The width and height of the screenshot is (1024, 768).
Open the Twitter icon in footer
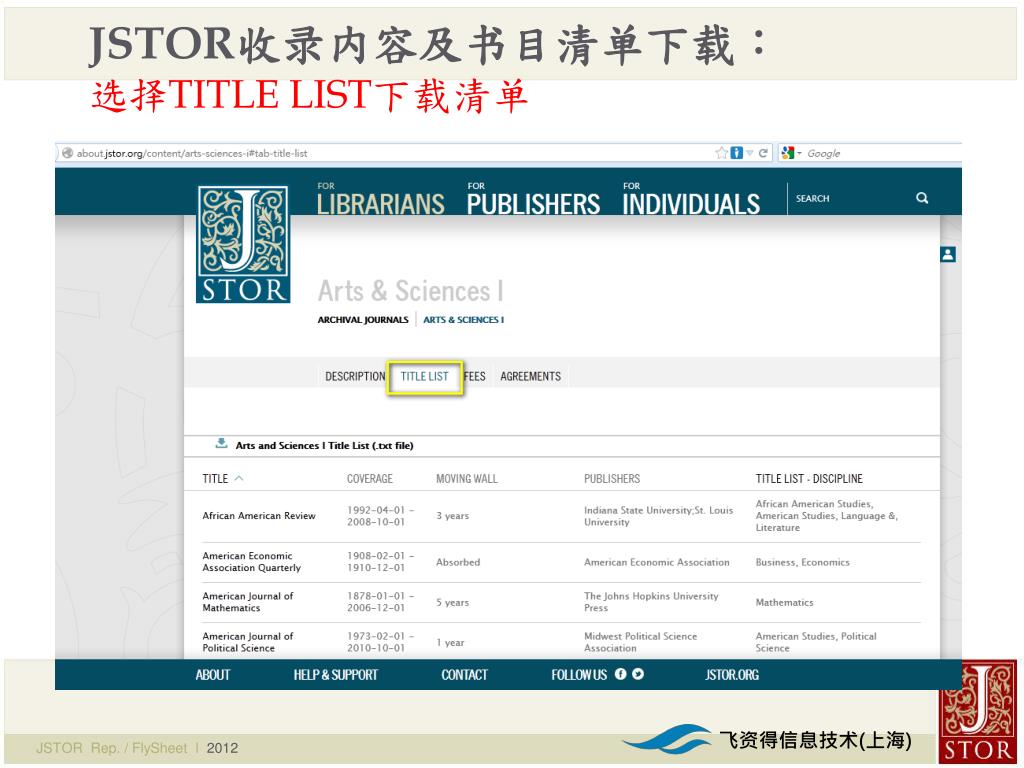pos(638,674)
